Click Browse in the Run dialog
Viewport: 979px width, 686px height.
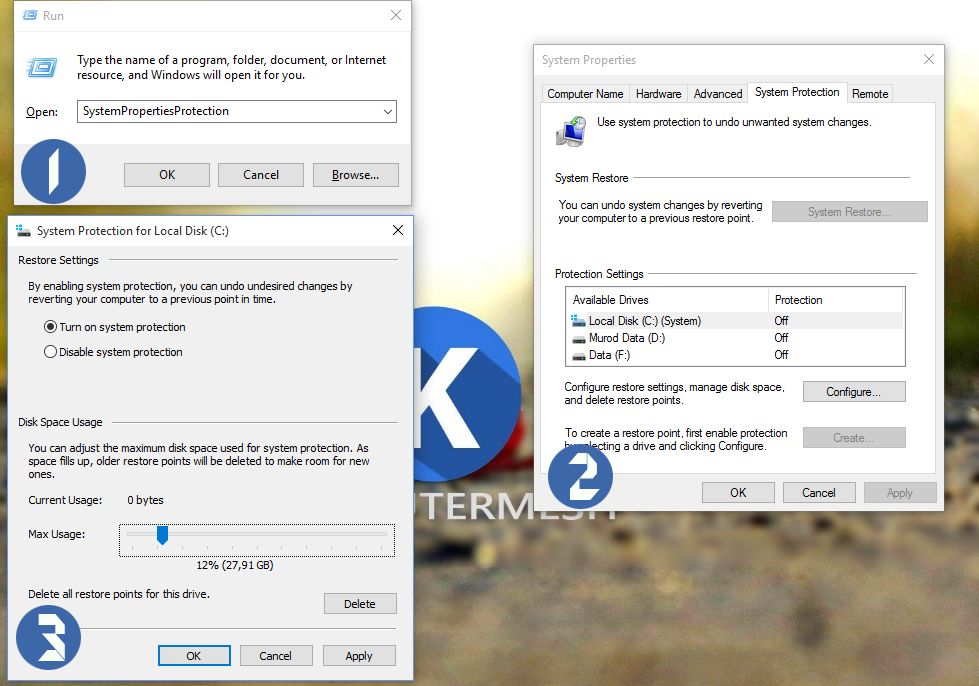pyautogui.click(x=354, y=174)
